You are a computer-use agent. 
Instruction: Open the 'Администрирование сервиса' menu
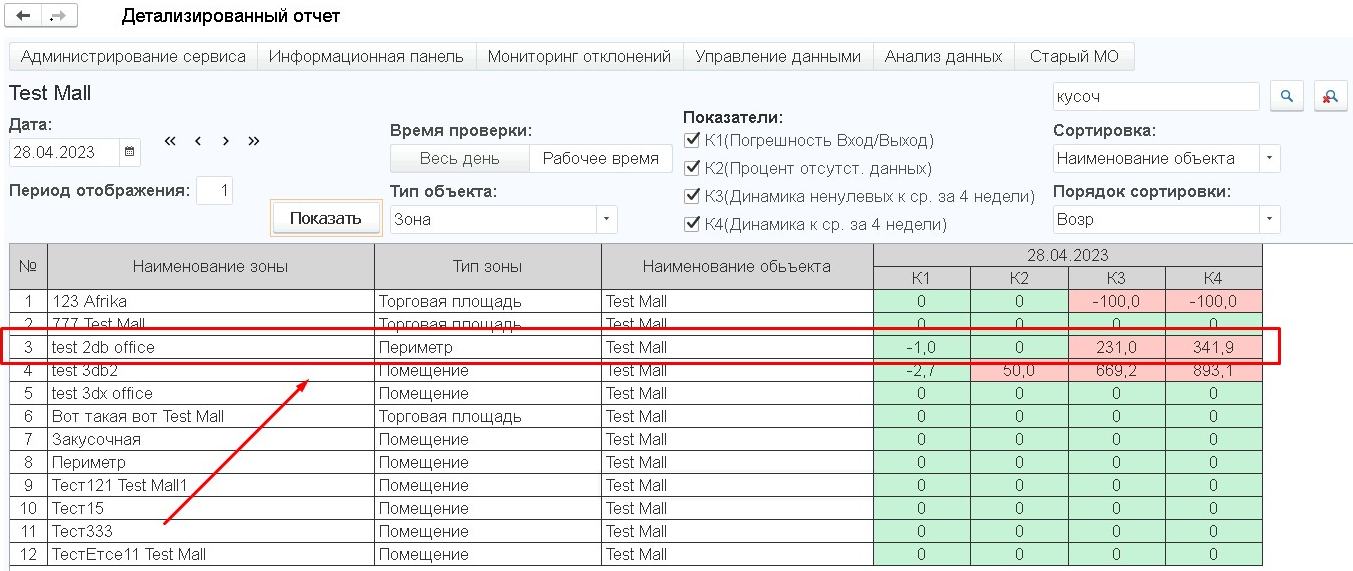(133, 57)
